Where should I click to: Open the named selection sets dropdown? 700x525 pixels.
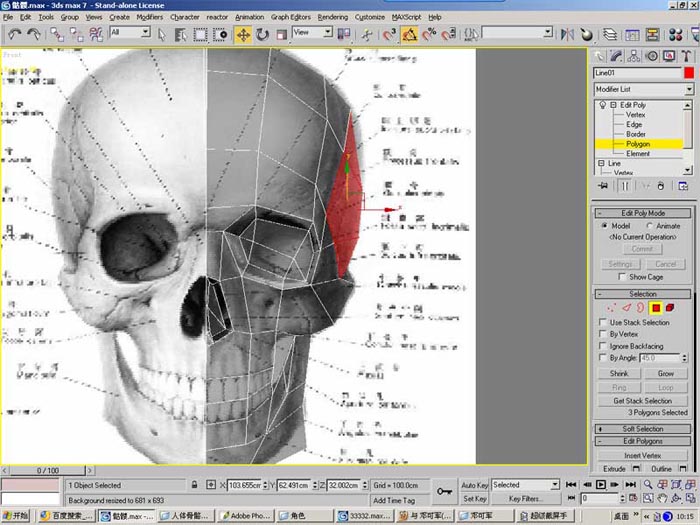[x=548, y=32]
